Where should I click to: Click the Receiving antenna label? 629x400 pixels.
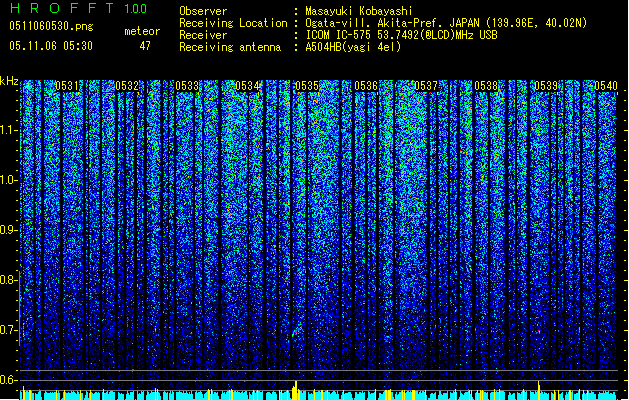(230, 47)
